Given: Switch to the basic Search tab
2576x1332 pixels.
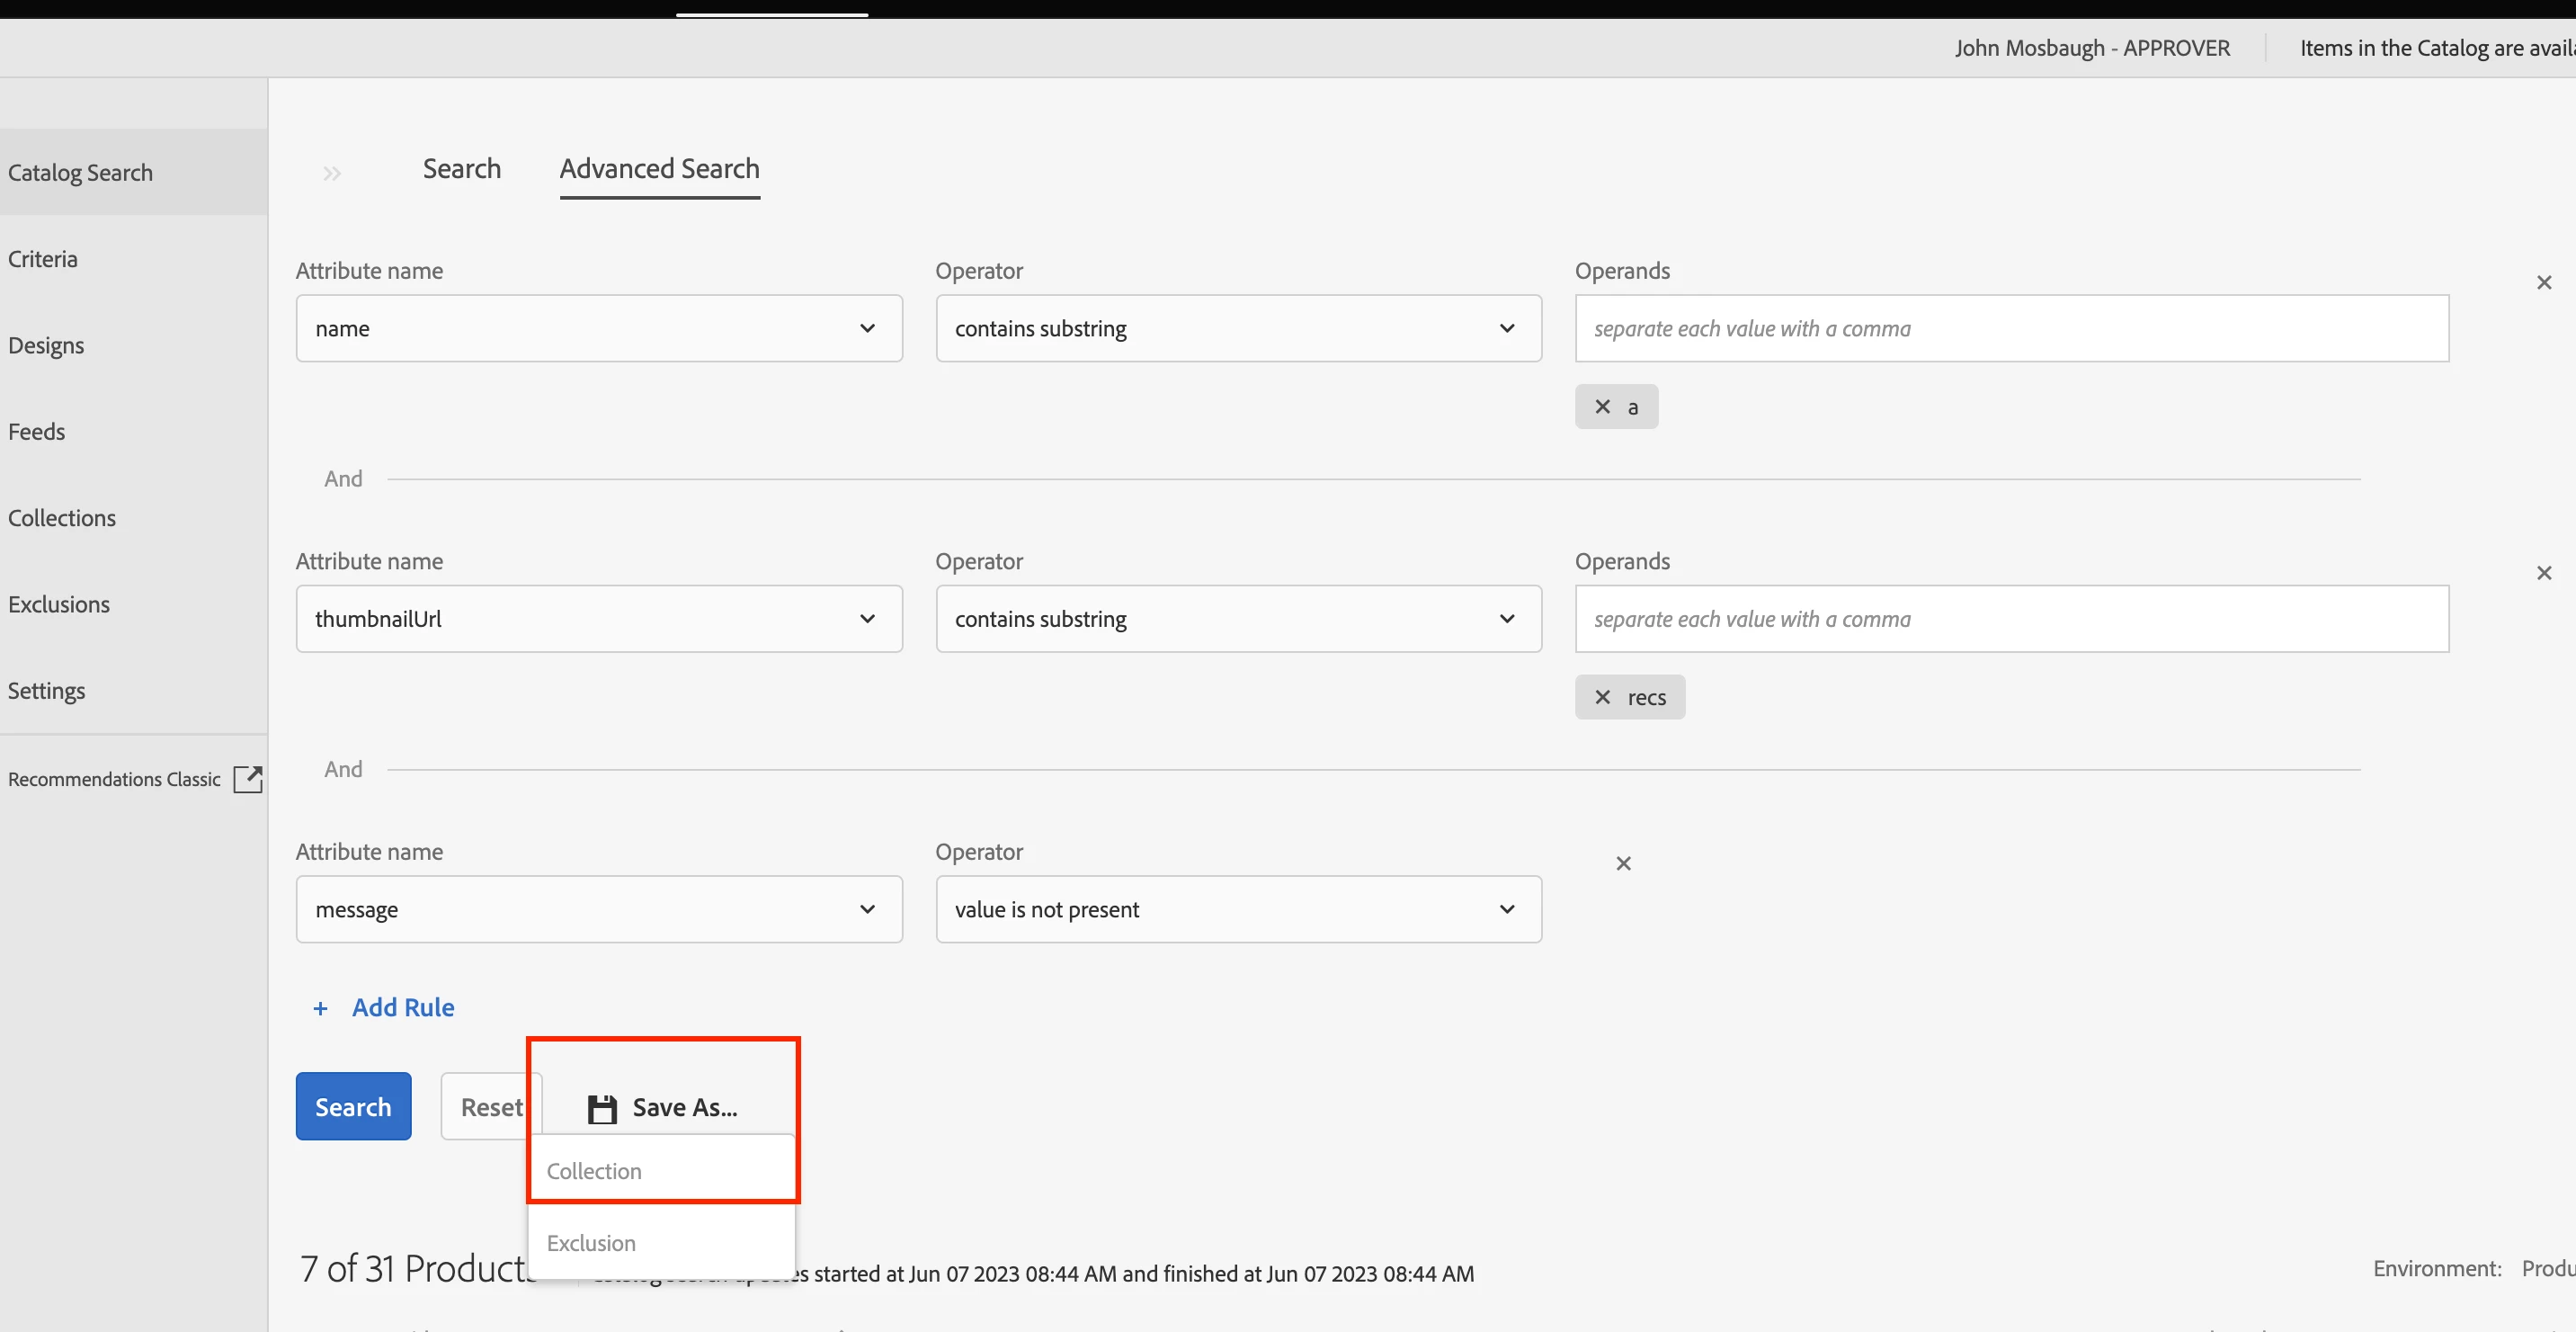Looking at the screenshot, I should (461, 169).
